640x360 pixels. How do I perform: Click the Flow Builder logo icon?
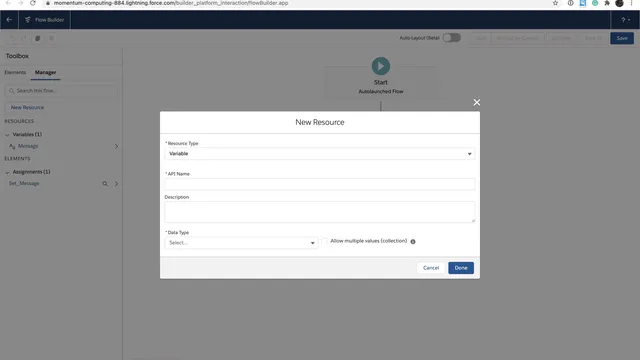28,20
